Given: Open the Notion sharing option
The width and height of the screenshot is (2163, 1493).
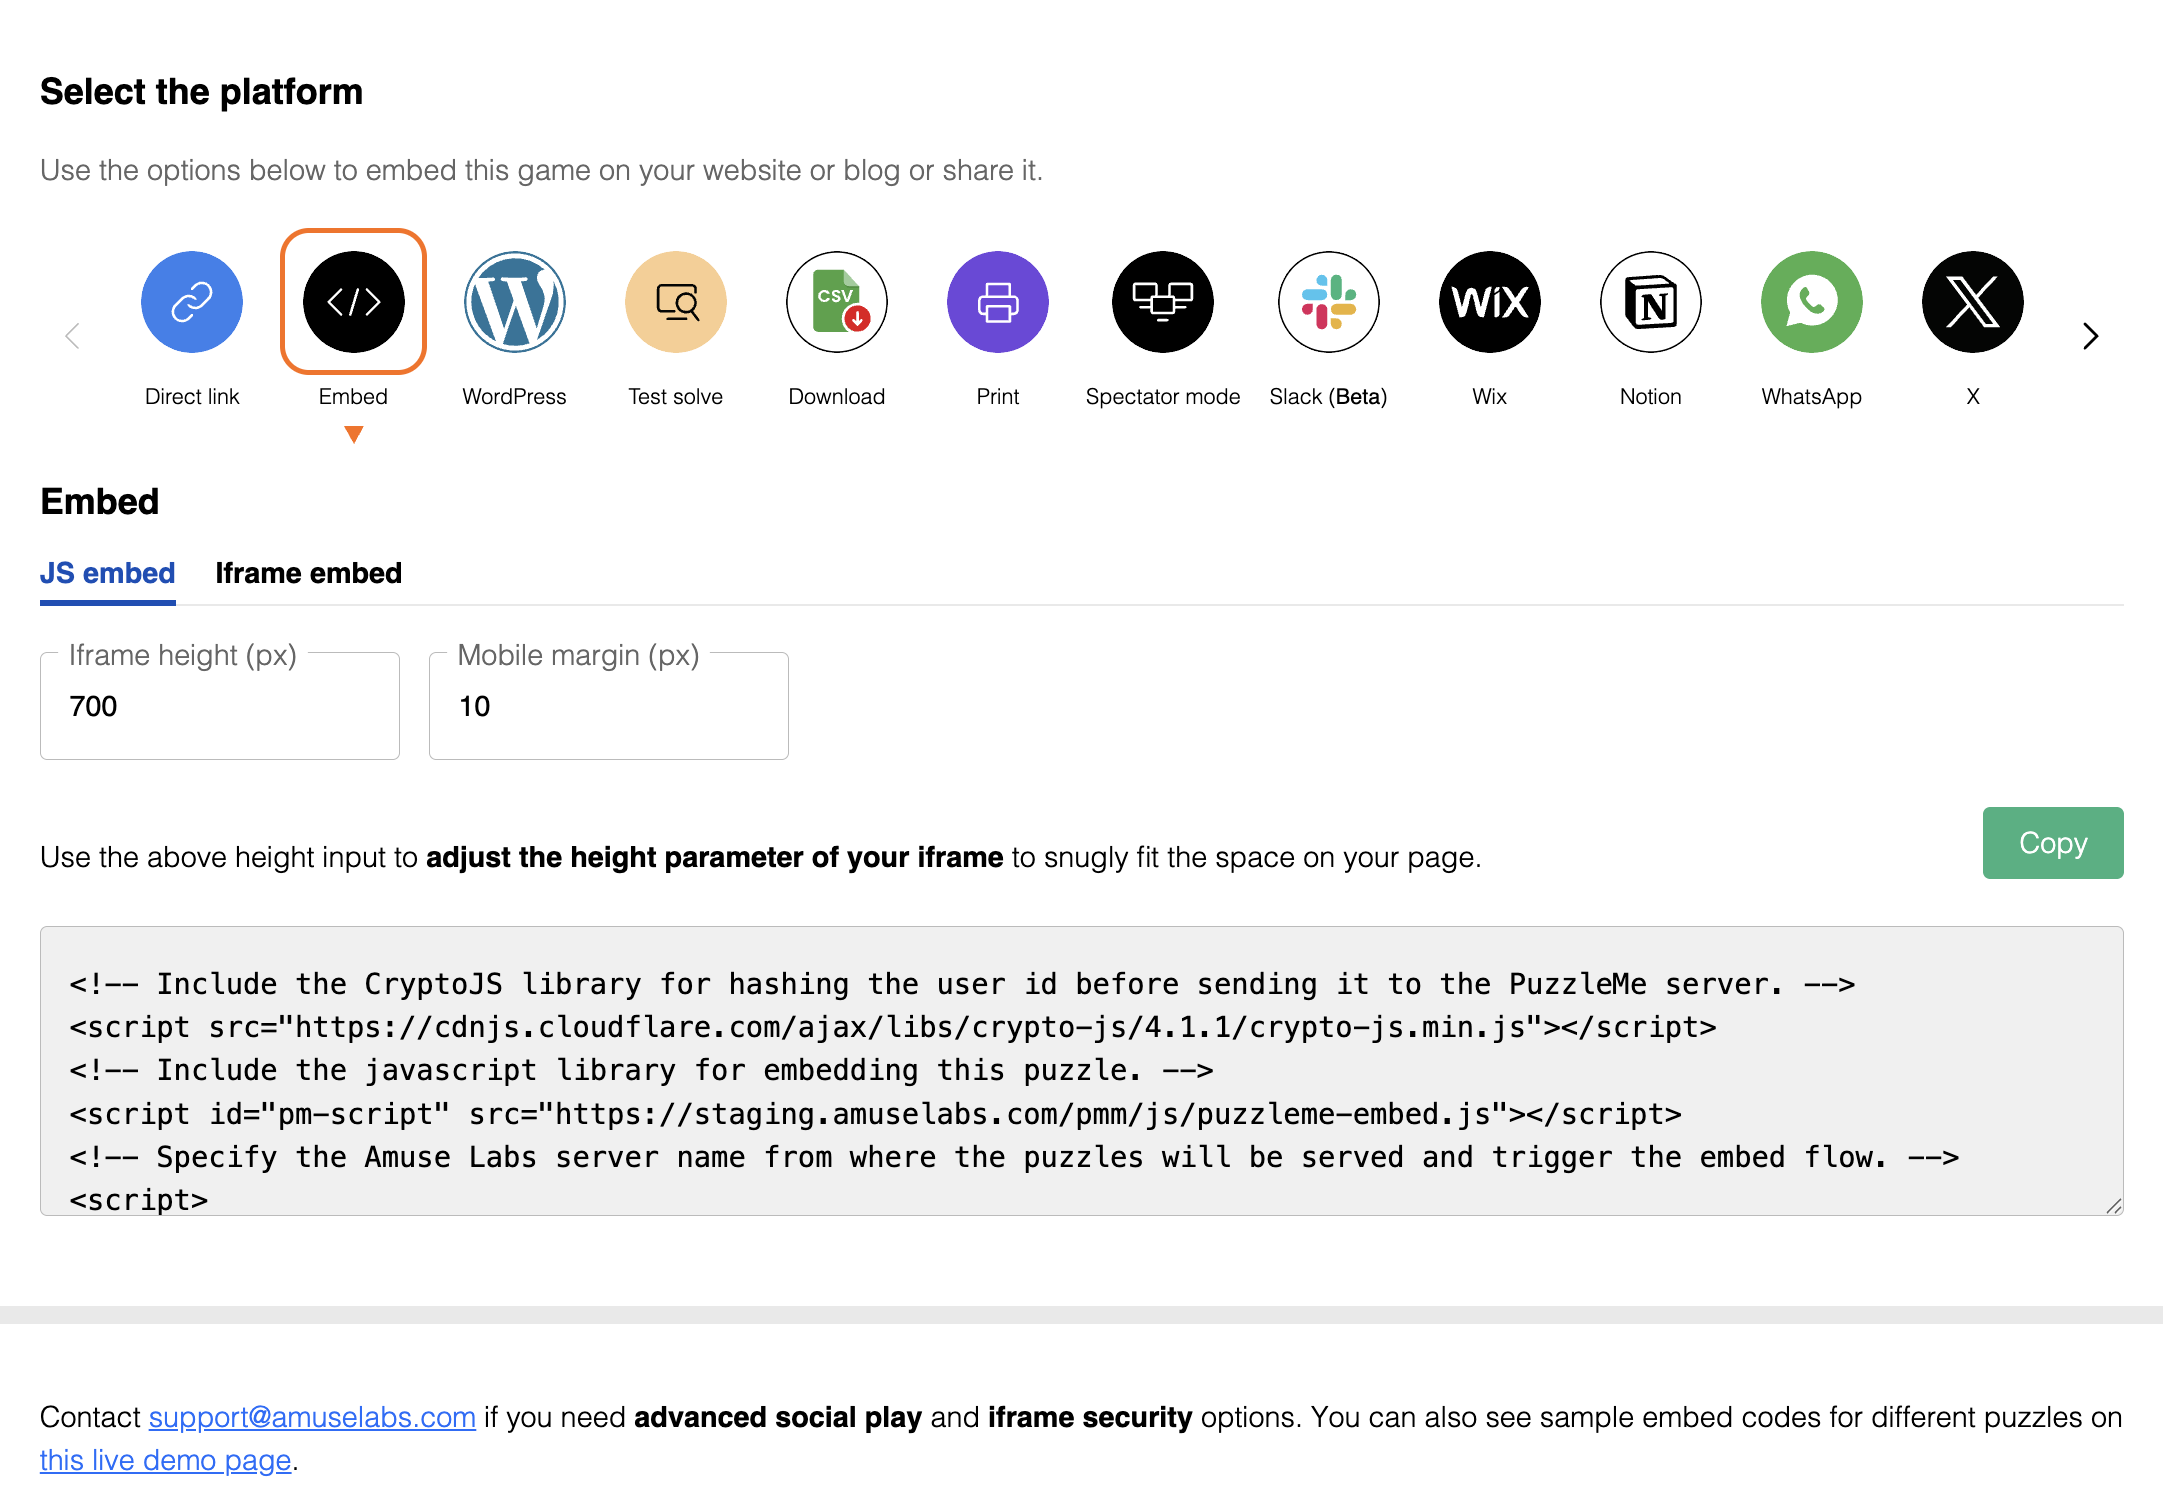Looking at the screenshot, I should 1651,302.
